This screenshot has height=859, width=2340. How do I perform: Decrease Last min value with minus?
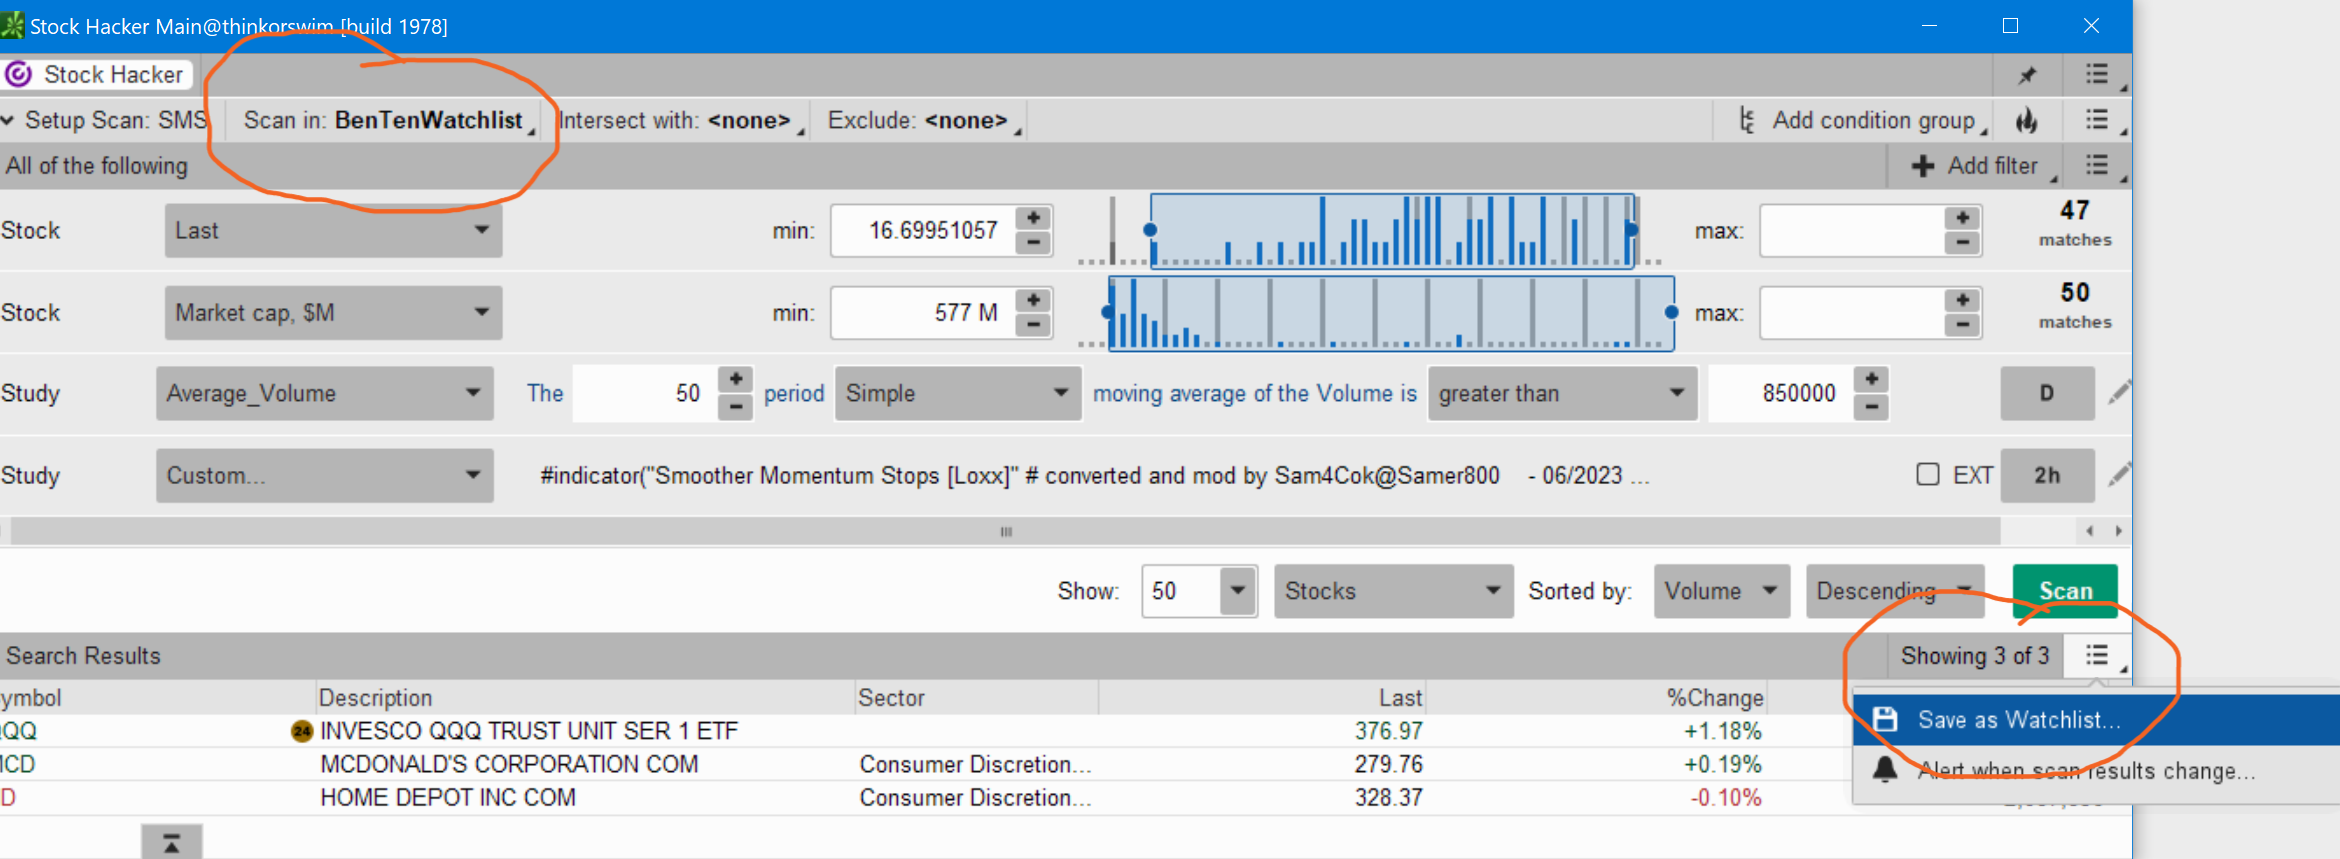point(1033,243)
